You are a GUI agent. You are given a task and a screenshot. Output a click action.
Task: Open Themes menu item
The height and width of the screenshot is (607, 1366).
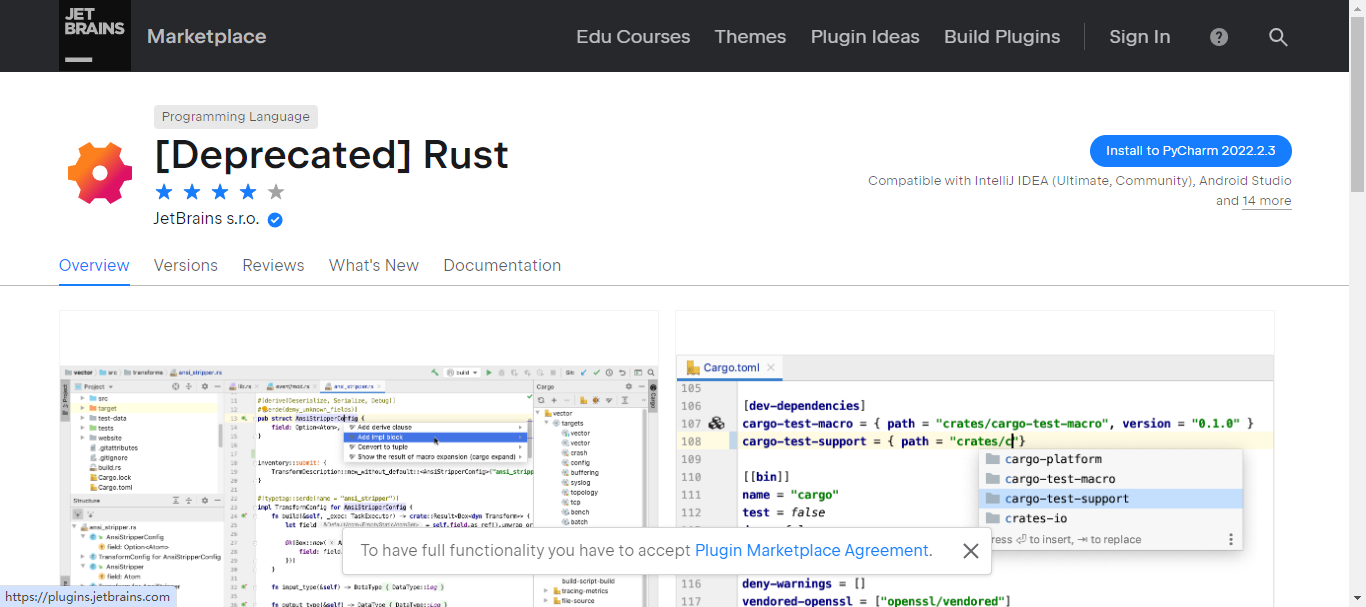(750, 37)
